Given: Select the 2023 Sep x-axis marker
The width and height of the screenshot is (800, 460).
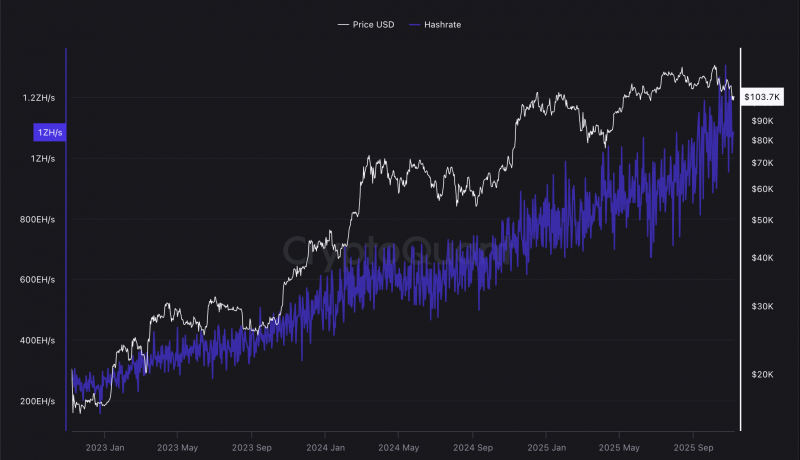Looking at the screenshot, I should coord(252,448).
